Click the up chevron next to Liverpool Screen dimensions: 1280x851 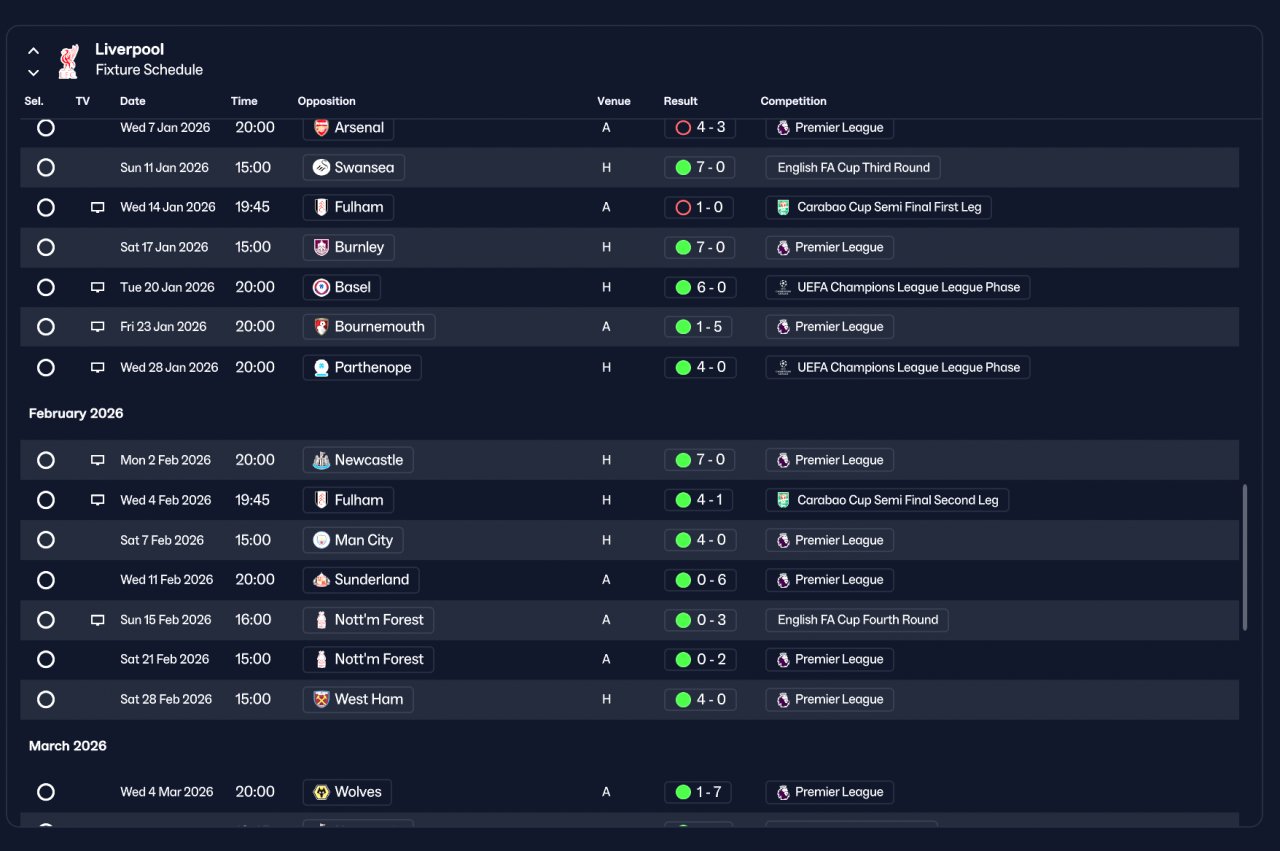33,50
